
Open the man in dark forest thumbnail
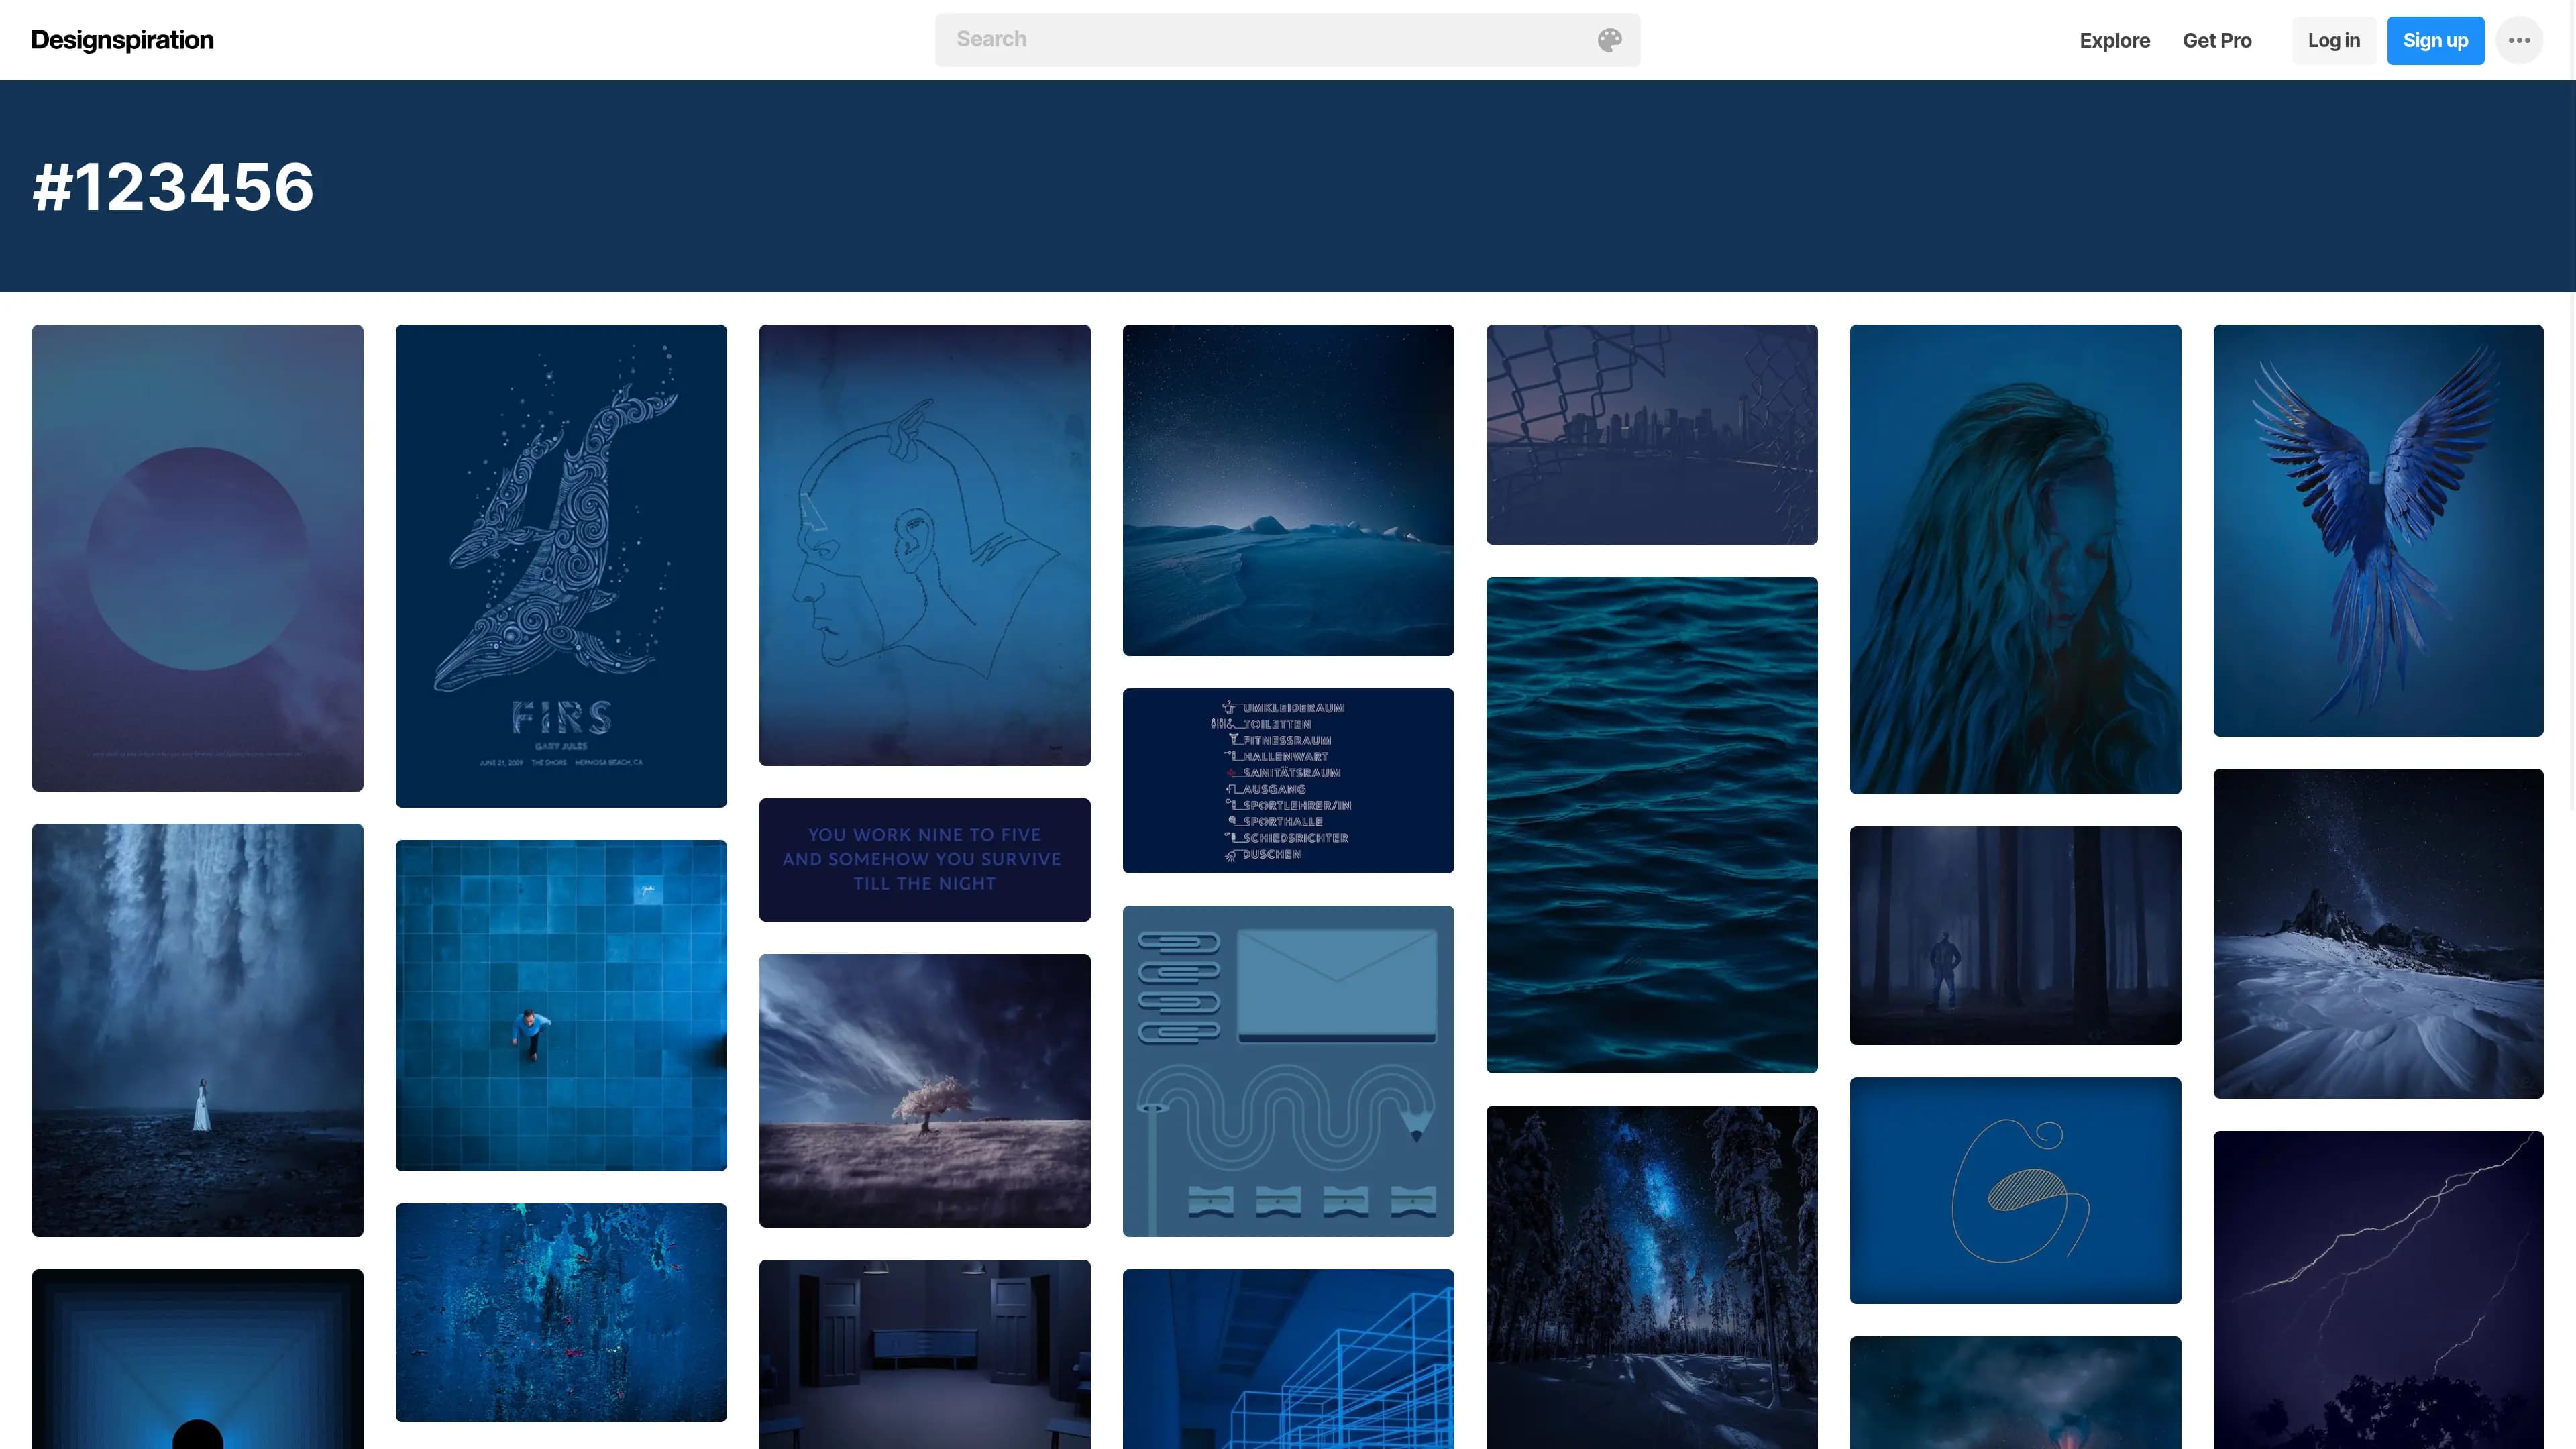[2015, 935]
